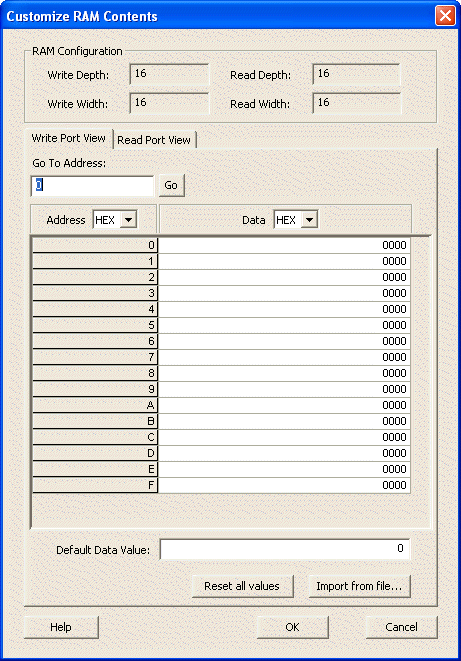Click Import from file... button

click(x=359, y=586)
